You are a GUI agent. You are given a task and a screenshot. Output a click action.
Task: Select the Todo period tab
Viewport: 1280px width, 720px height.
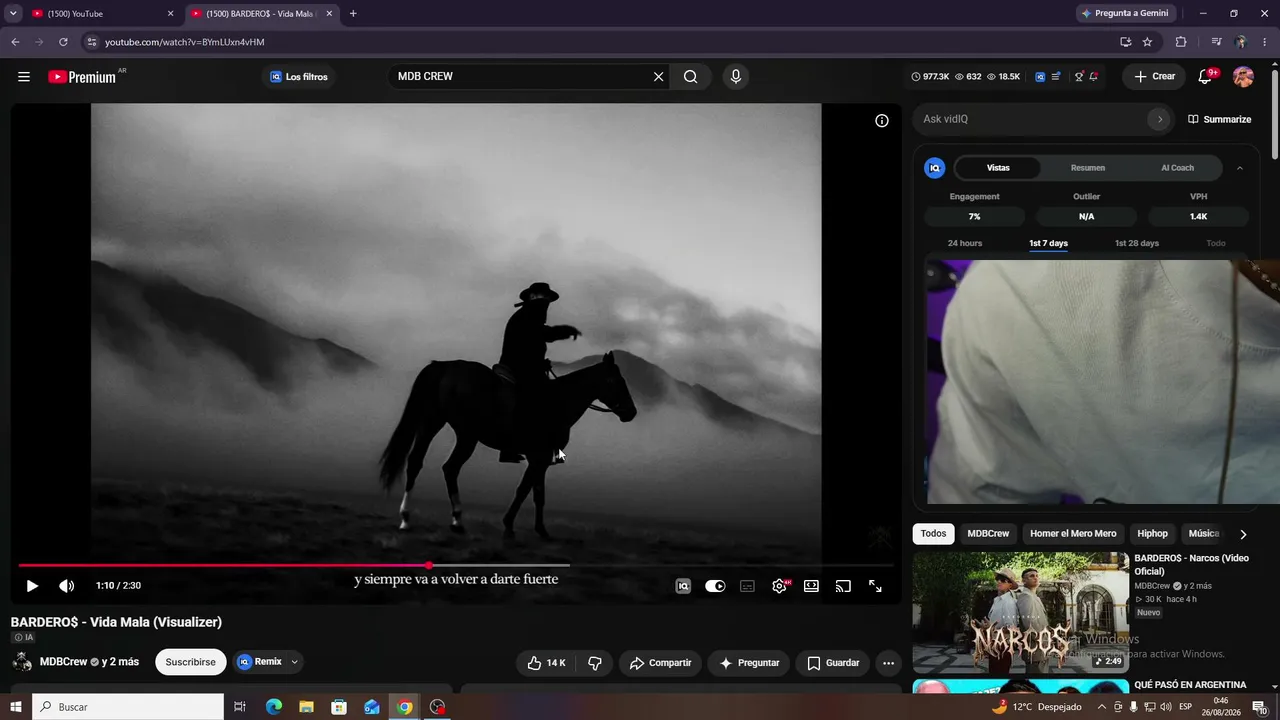1215,244
